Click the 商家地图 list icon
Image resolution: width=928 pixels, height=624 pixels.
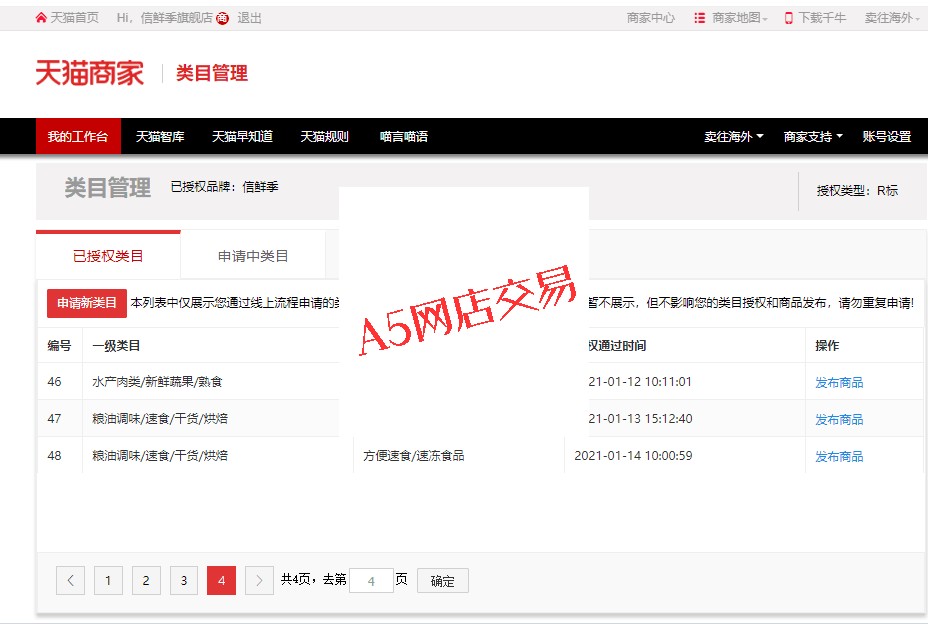click(700, 18)
